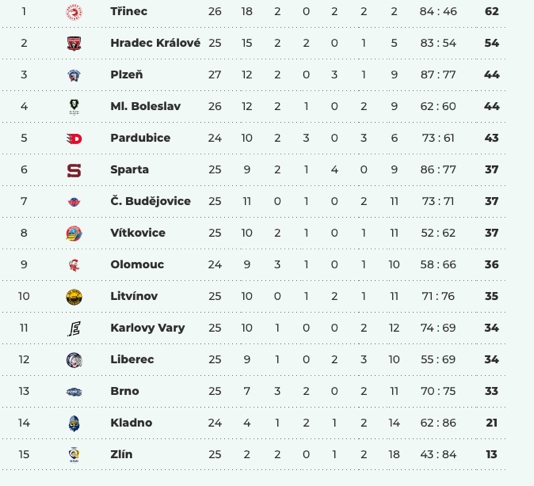
Task: Open the Vítkovice team logo
Action: point(74,233)
